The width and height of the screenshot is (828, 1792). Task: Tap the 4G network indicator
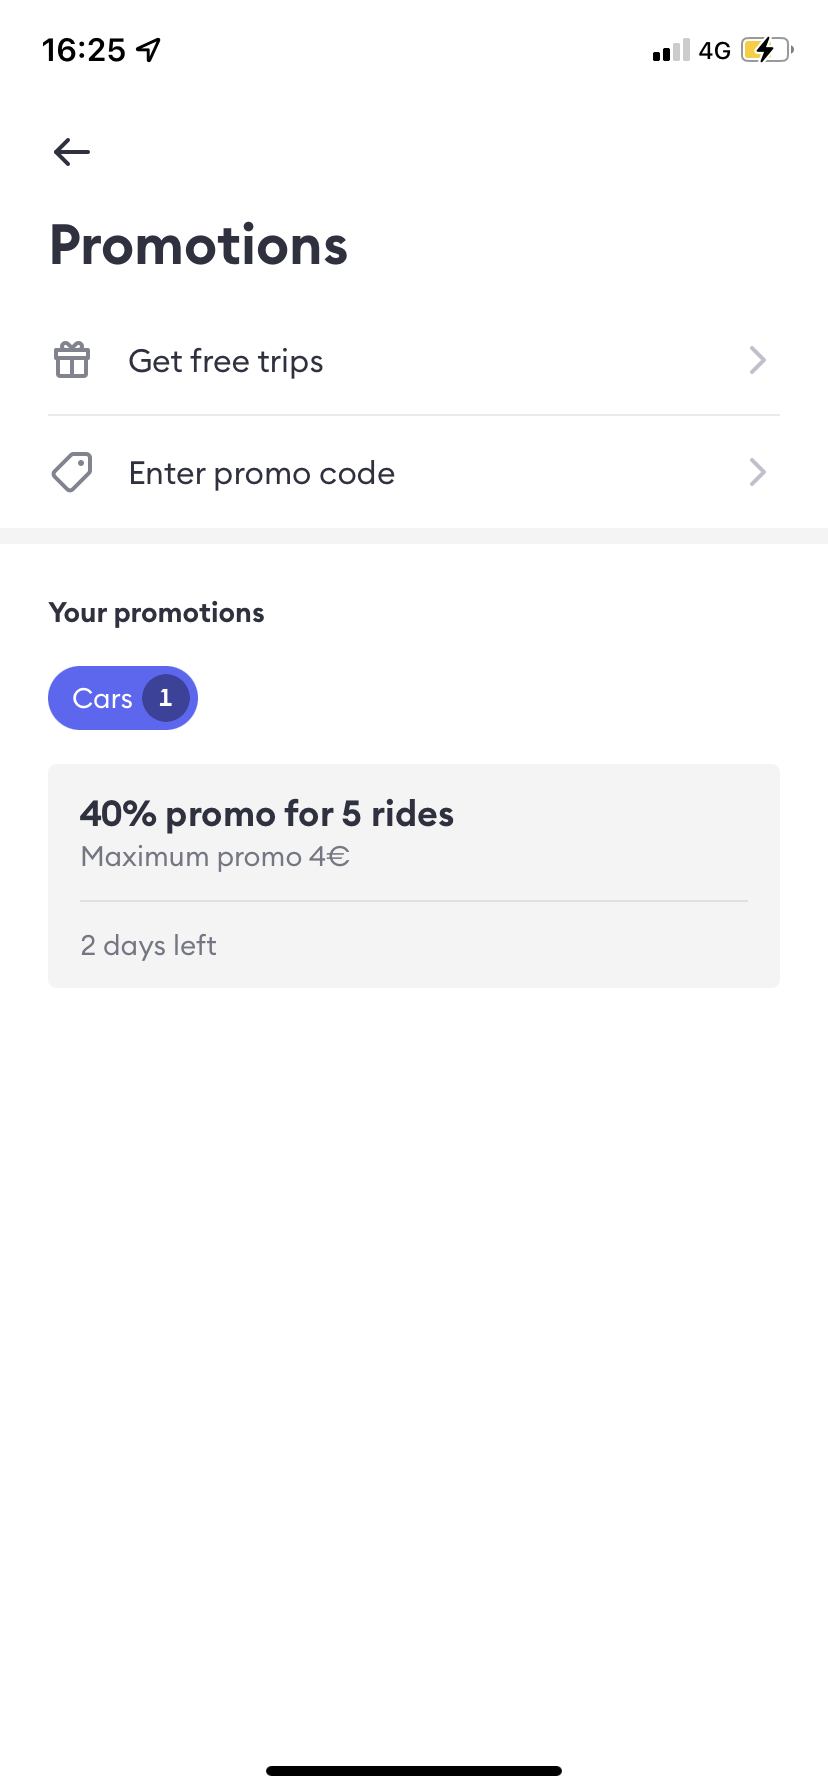click(714, 50)
